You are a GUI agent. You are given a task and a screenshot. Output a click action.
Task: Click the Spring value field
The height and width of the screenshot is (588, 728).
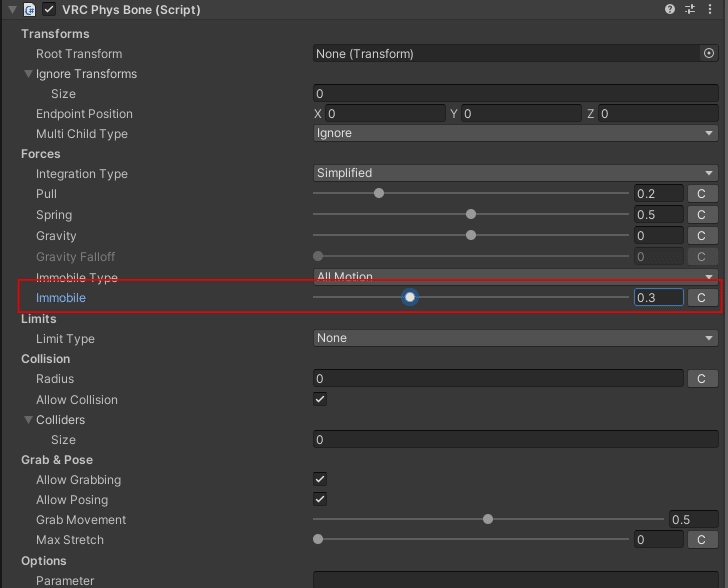pyautogui.click(x=658, y=215)
